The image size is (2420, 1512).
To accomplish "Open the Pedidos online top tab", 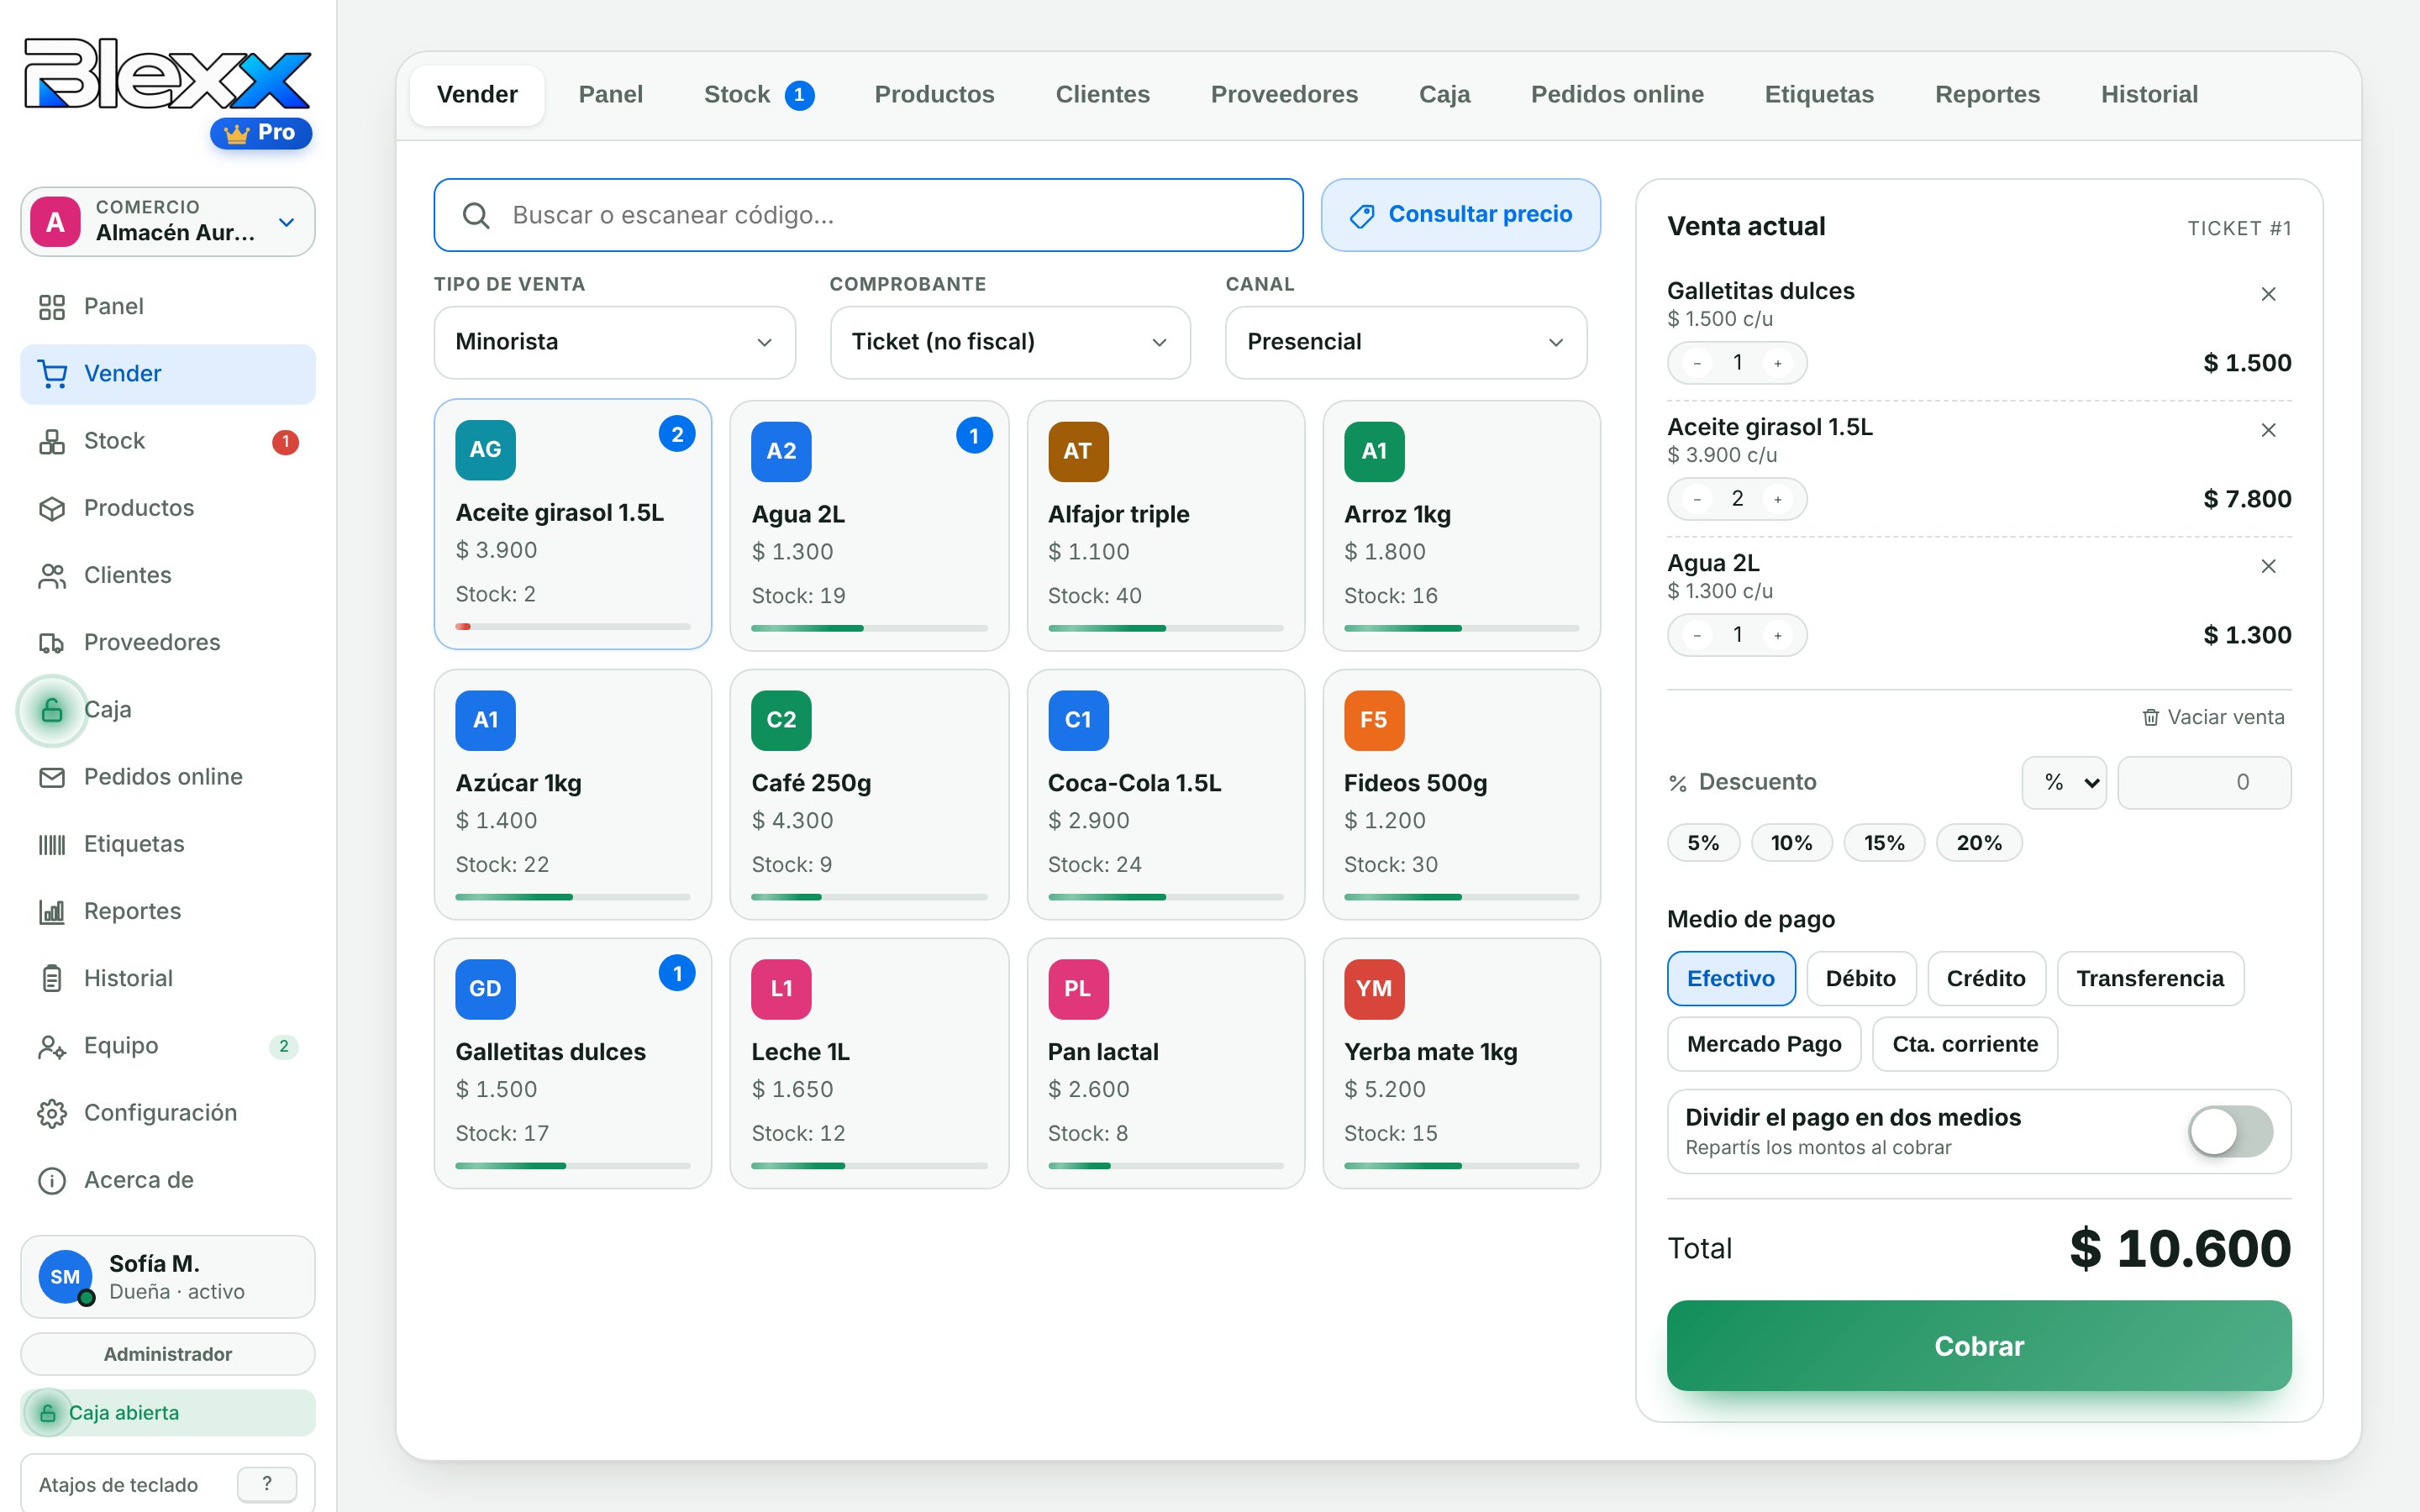I will coord(1617,94).
